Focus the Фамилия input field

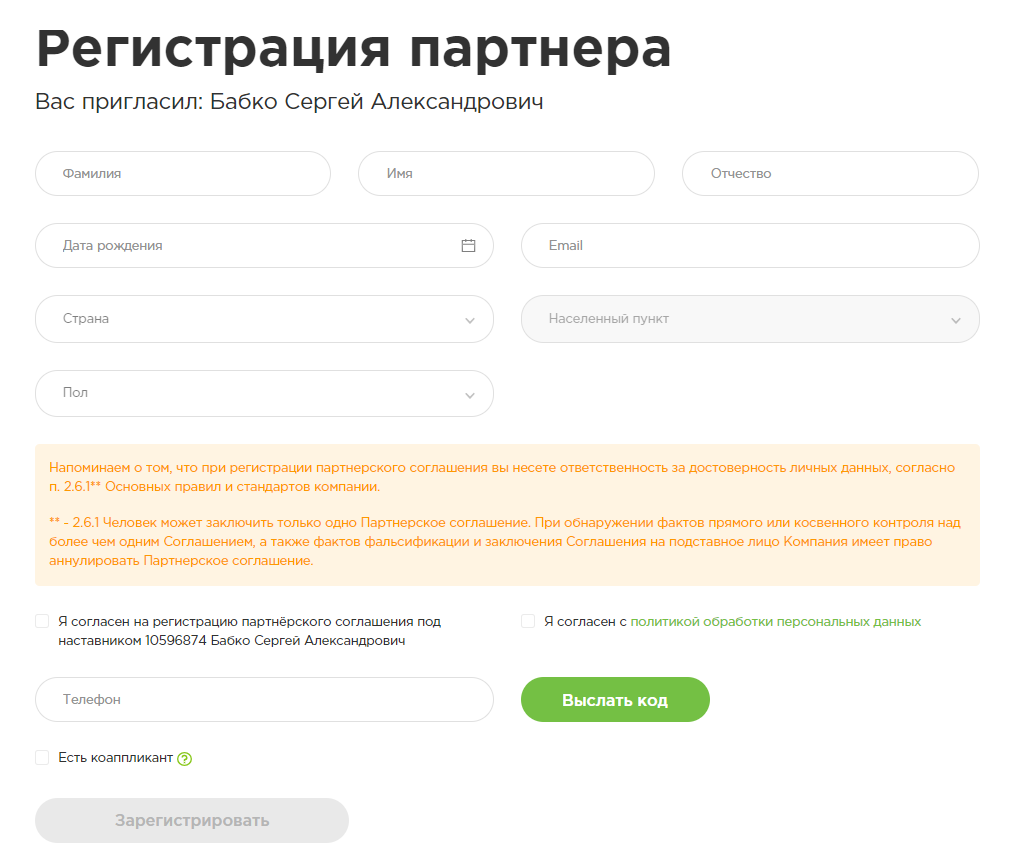[183, 174]
